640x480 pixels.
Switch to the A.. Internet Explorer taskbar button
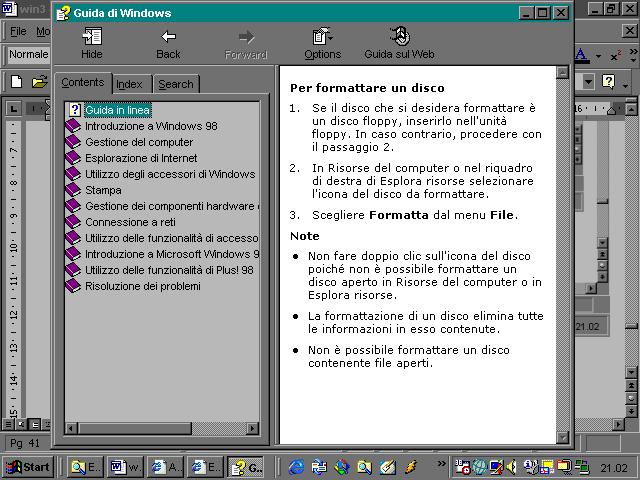[x=165, y=467]
